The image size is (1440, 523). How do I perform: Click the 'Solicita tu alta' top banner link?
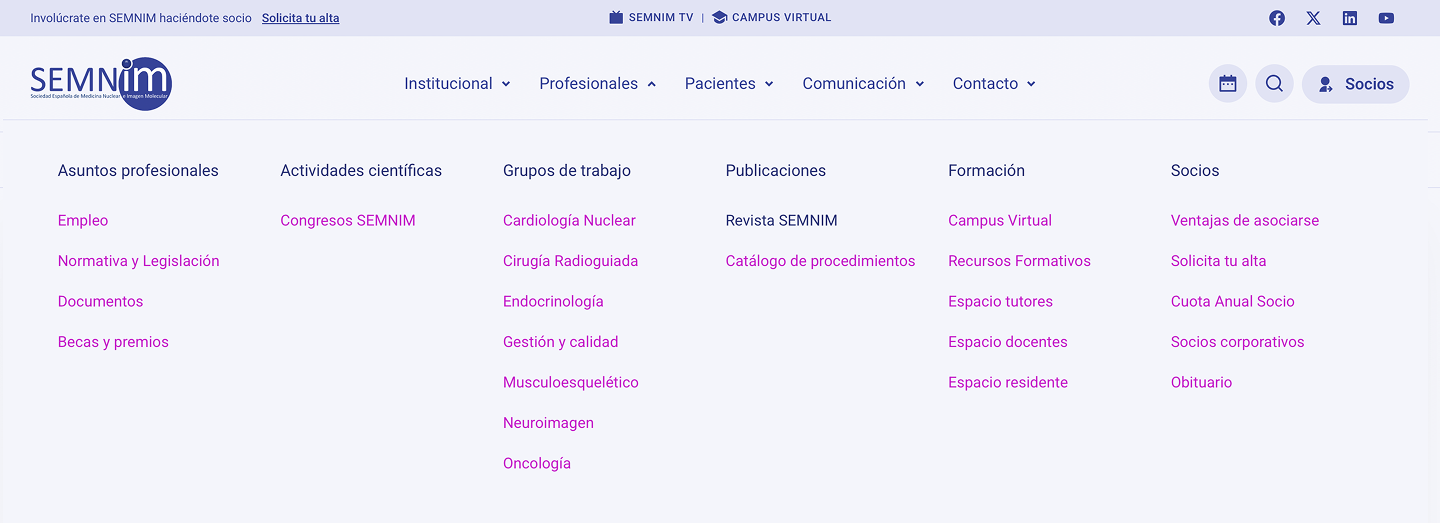point(300,18)
